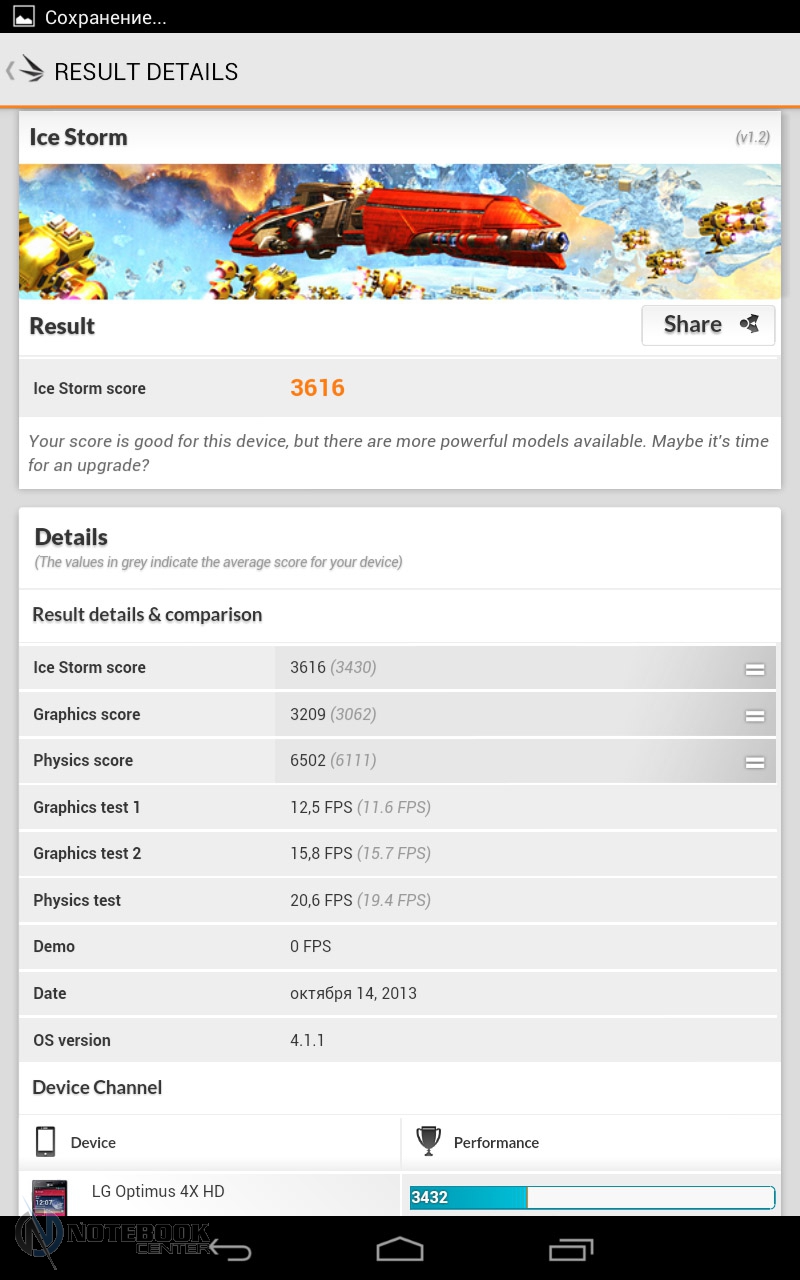Tap the phone icon beside Device

click(45, 1141)
